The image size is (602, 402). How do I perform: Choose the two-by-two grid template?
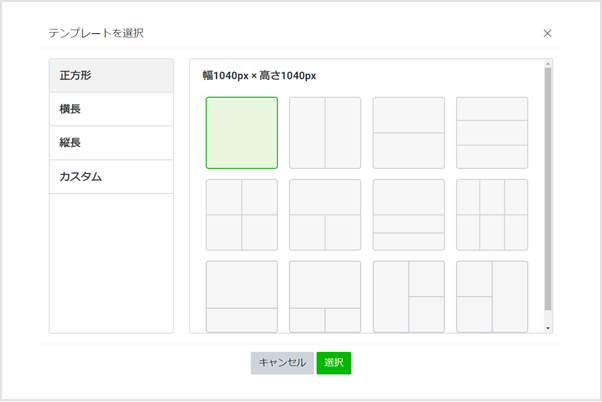point(242,215)
